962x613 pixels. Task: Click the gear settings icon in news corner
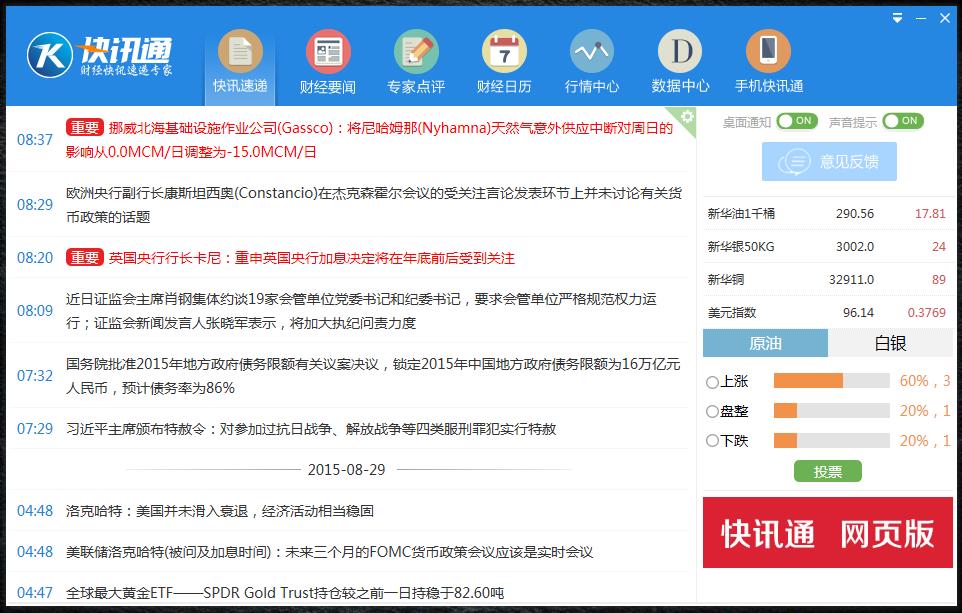[x=686, y=117]
